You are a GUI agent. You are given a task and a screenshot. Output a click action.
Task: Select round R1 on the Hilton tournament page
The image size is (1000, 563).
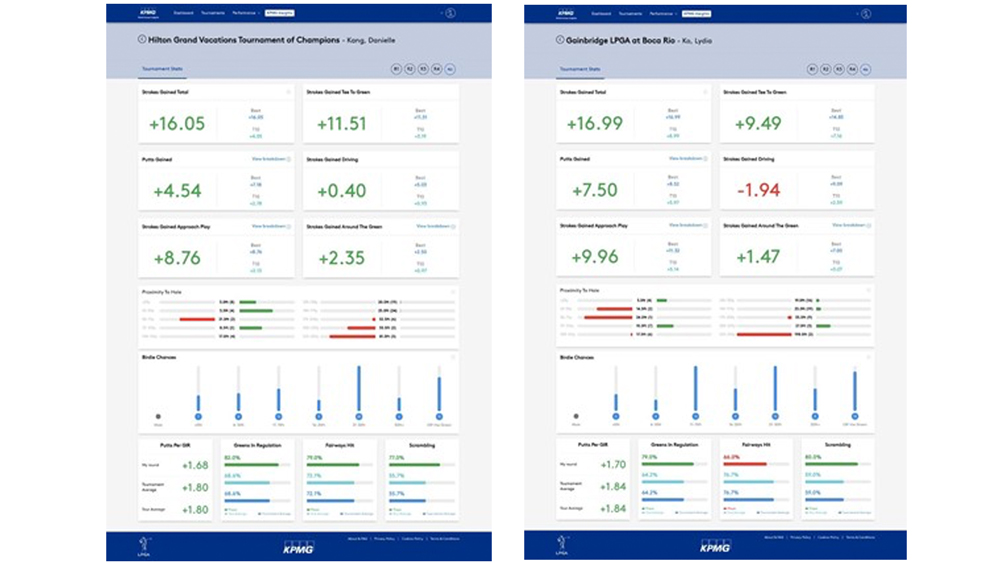396,69
